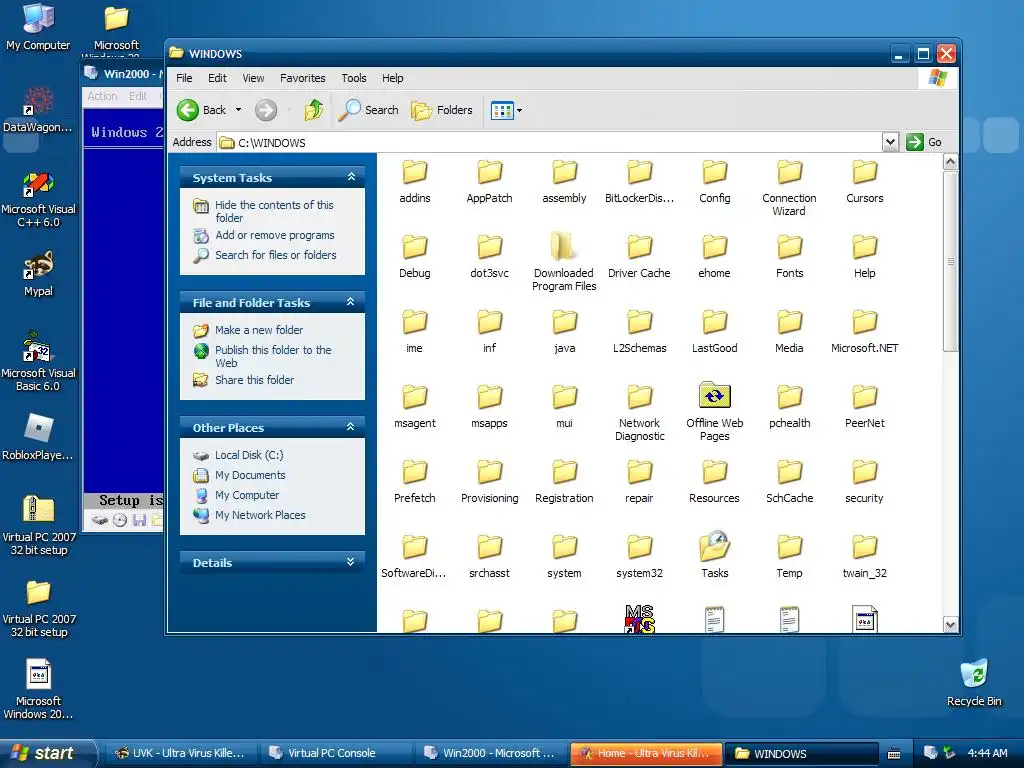
Task: Select the Recycle Bin icon
Action: [974, 683]
